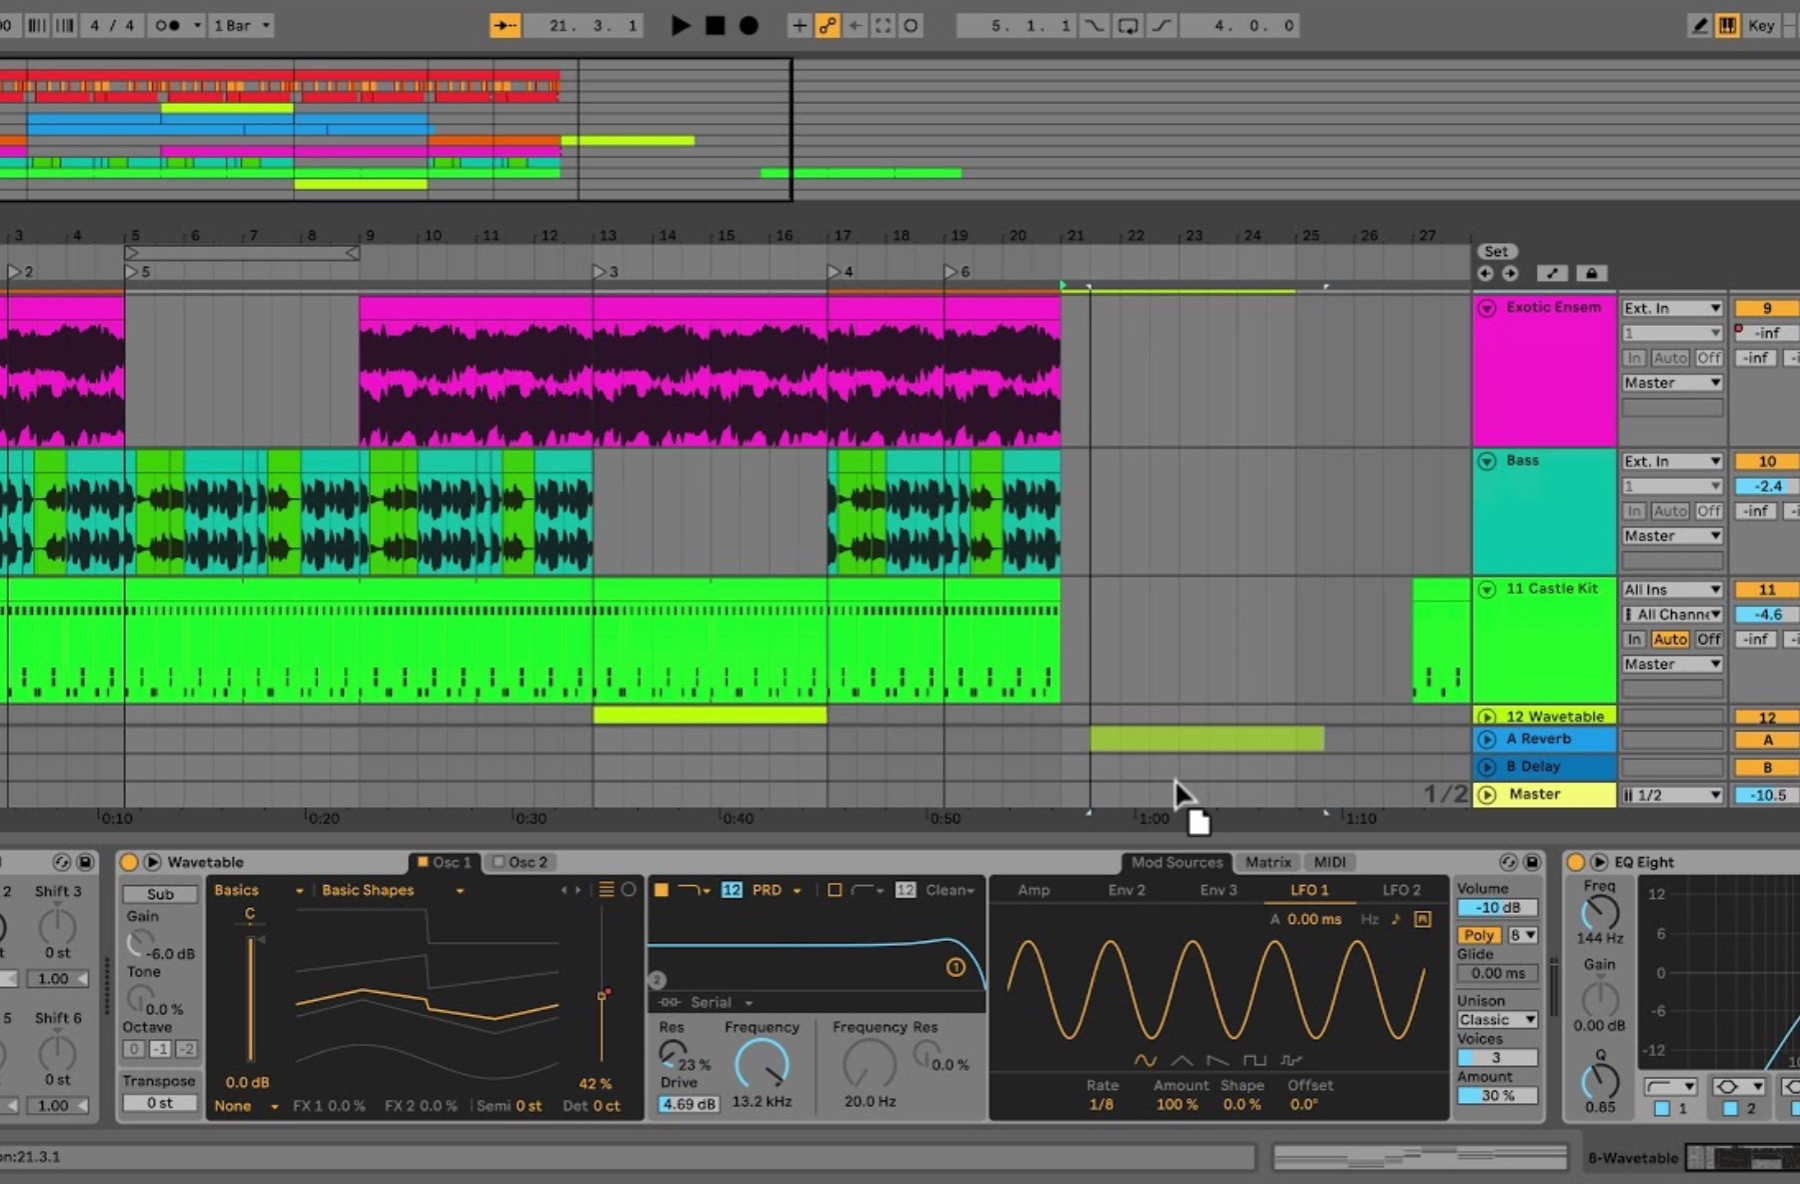The image size is (1800, 1184).
Task: Toggle the Punch-Out switch icon
Action: tap(1161, 25)
